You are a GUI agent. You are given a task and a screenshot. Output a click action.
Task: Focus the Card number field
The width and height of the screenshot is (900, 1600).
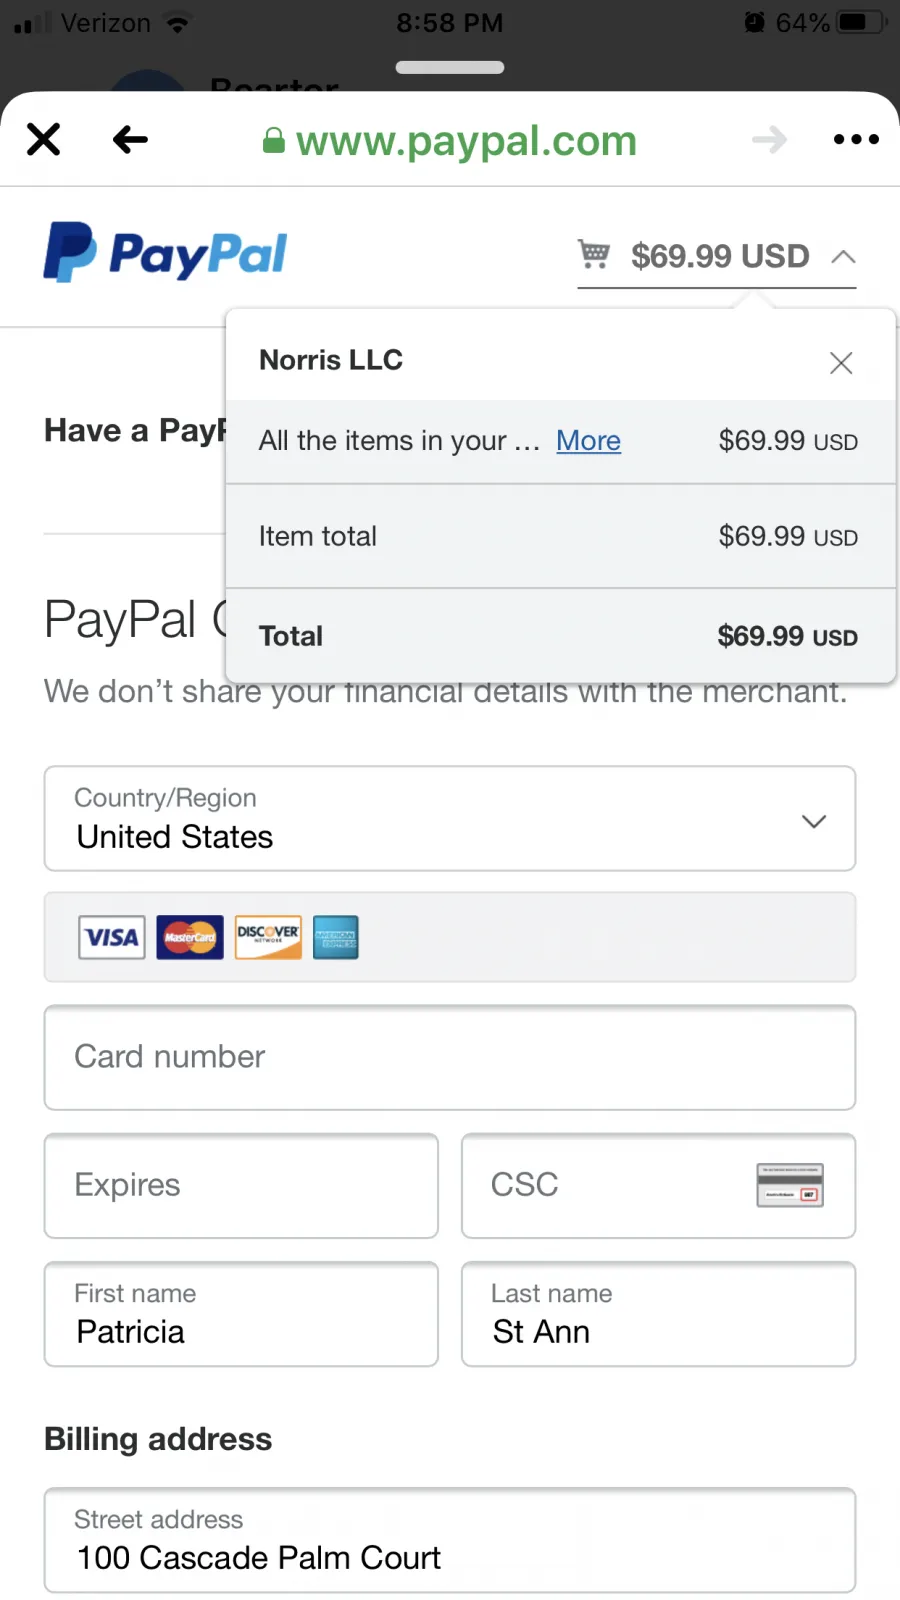pos(450,1057)
